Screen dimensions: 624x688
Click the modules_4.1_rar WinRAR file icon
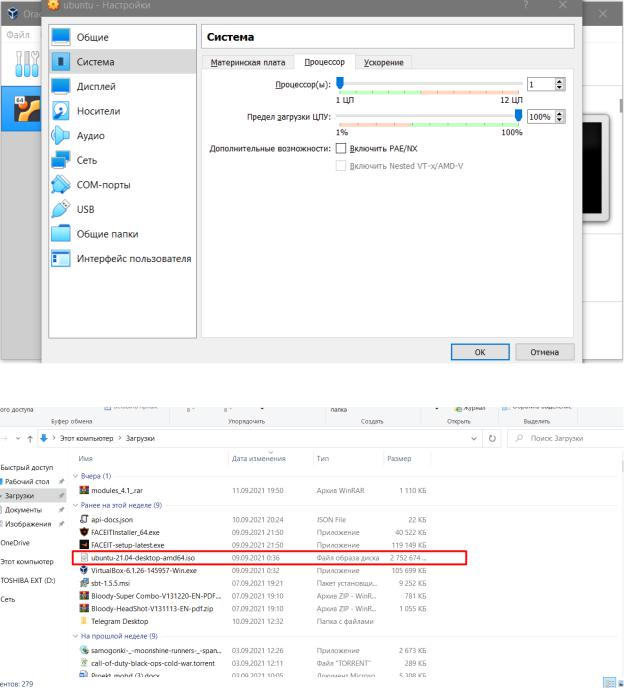[x=84, y=490]
